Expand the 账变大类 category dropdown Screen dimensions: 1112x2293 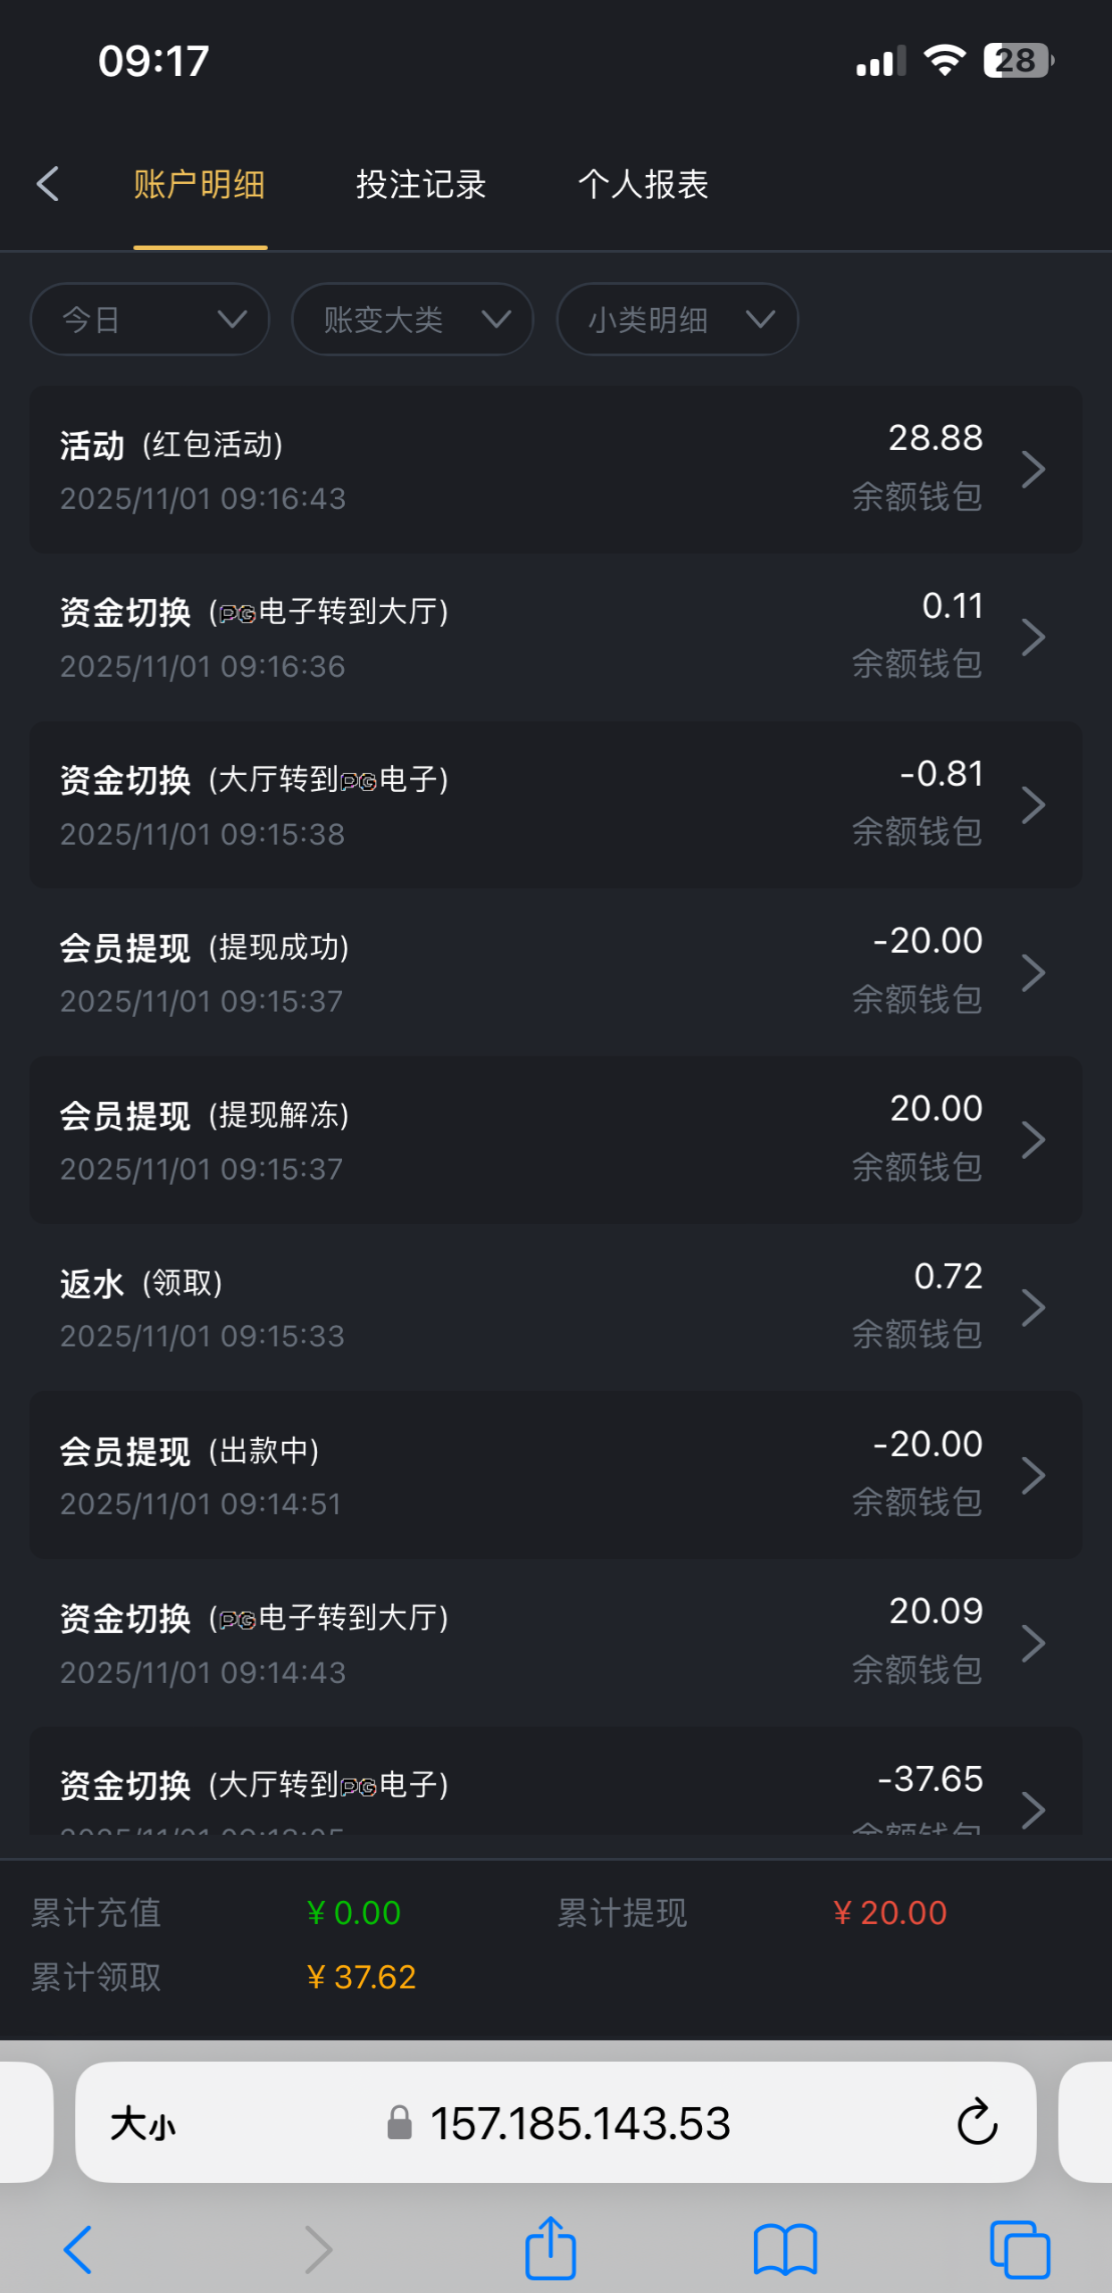tap(412, 320)
